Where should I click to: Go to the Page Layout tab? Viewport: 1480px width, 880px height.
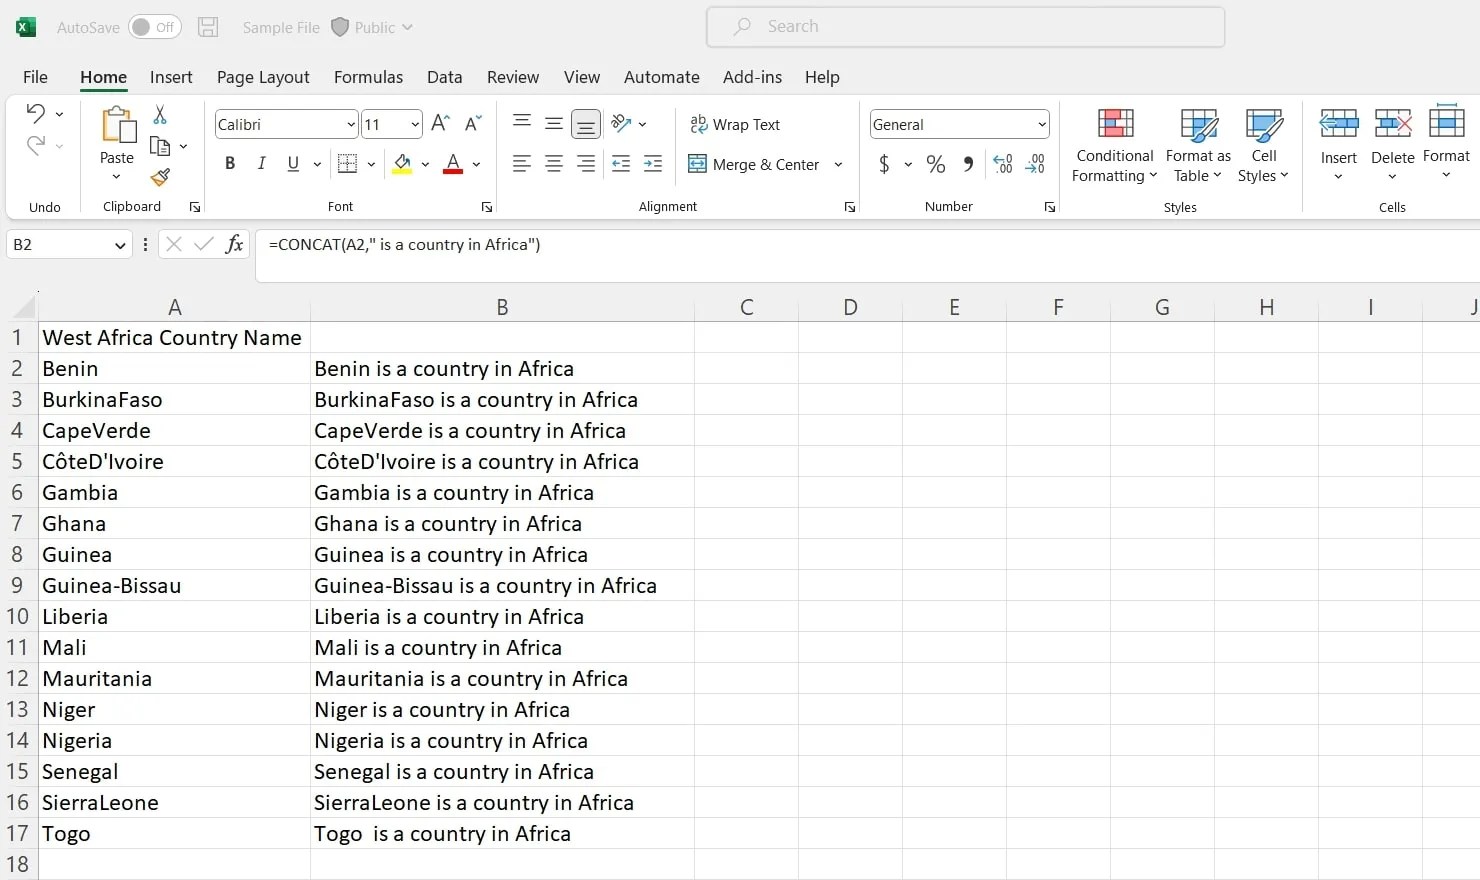(263, 77)
